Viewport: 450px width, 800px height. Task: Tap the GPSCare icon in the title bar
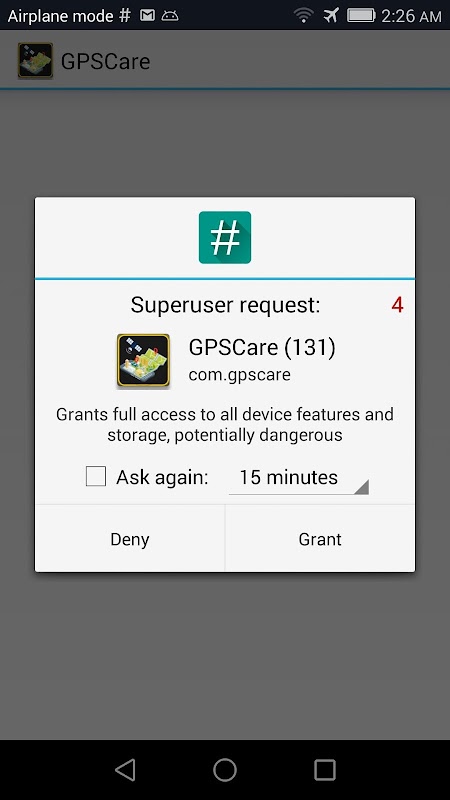point(35,61)
